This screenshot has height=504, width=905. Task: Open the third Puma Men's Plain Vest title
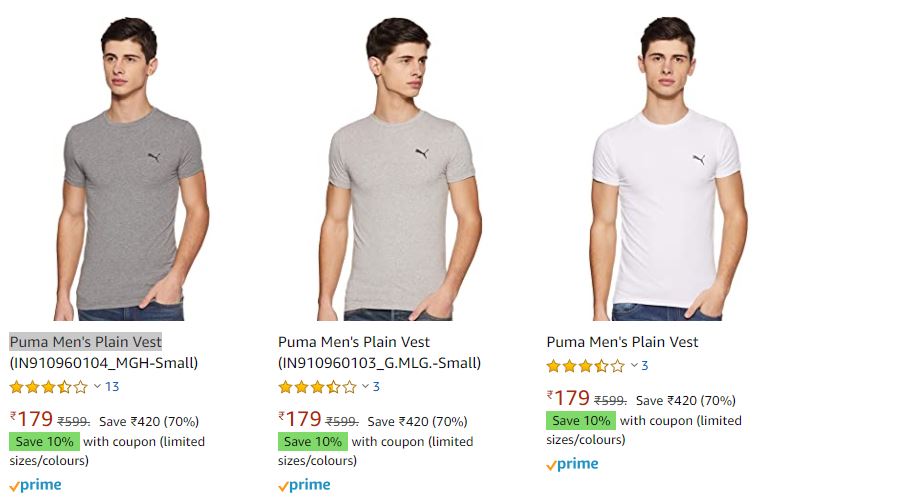click(622, 342)
